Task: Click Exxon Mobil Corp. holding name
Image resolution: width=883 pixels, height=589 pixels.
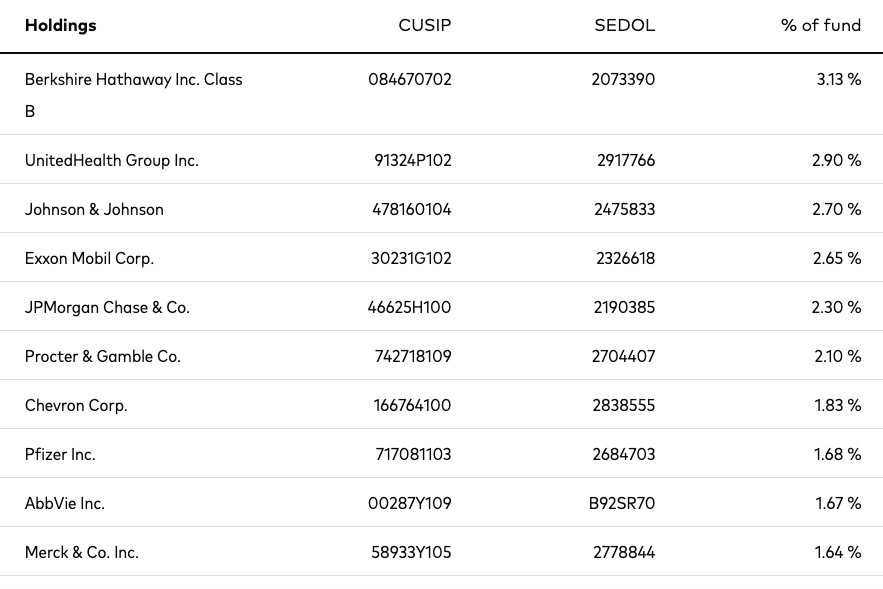Action: (89, 258)
